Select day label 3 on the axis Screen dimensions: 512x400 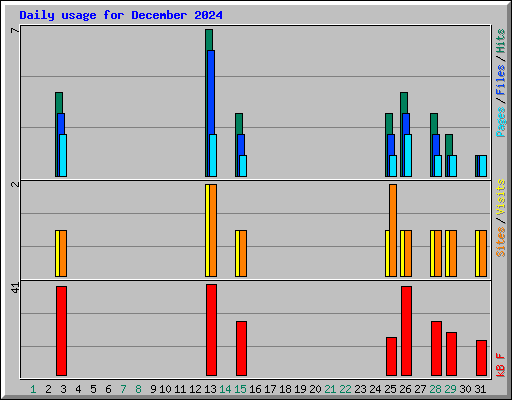click(63, 389)
